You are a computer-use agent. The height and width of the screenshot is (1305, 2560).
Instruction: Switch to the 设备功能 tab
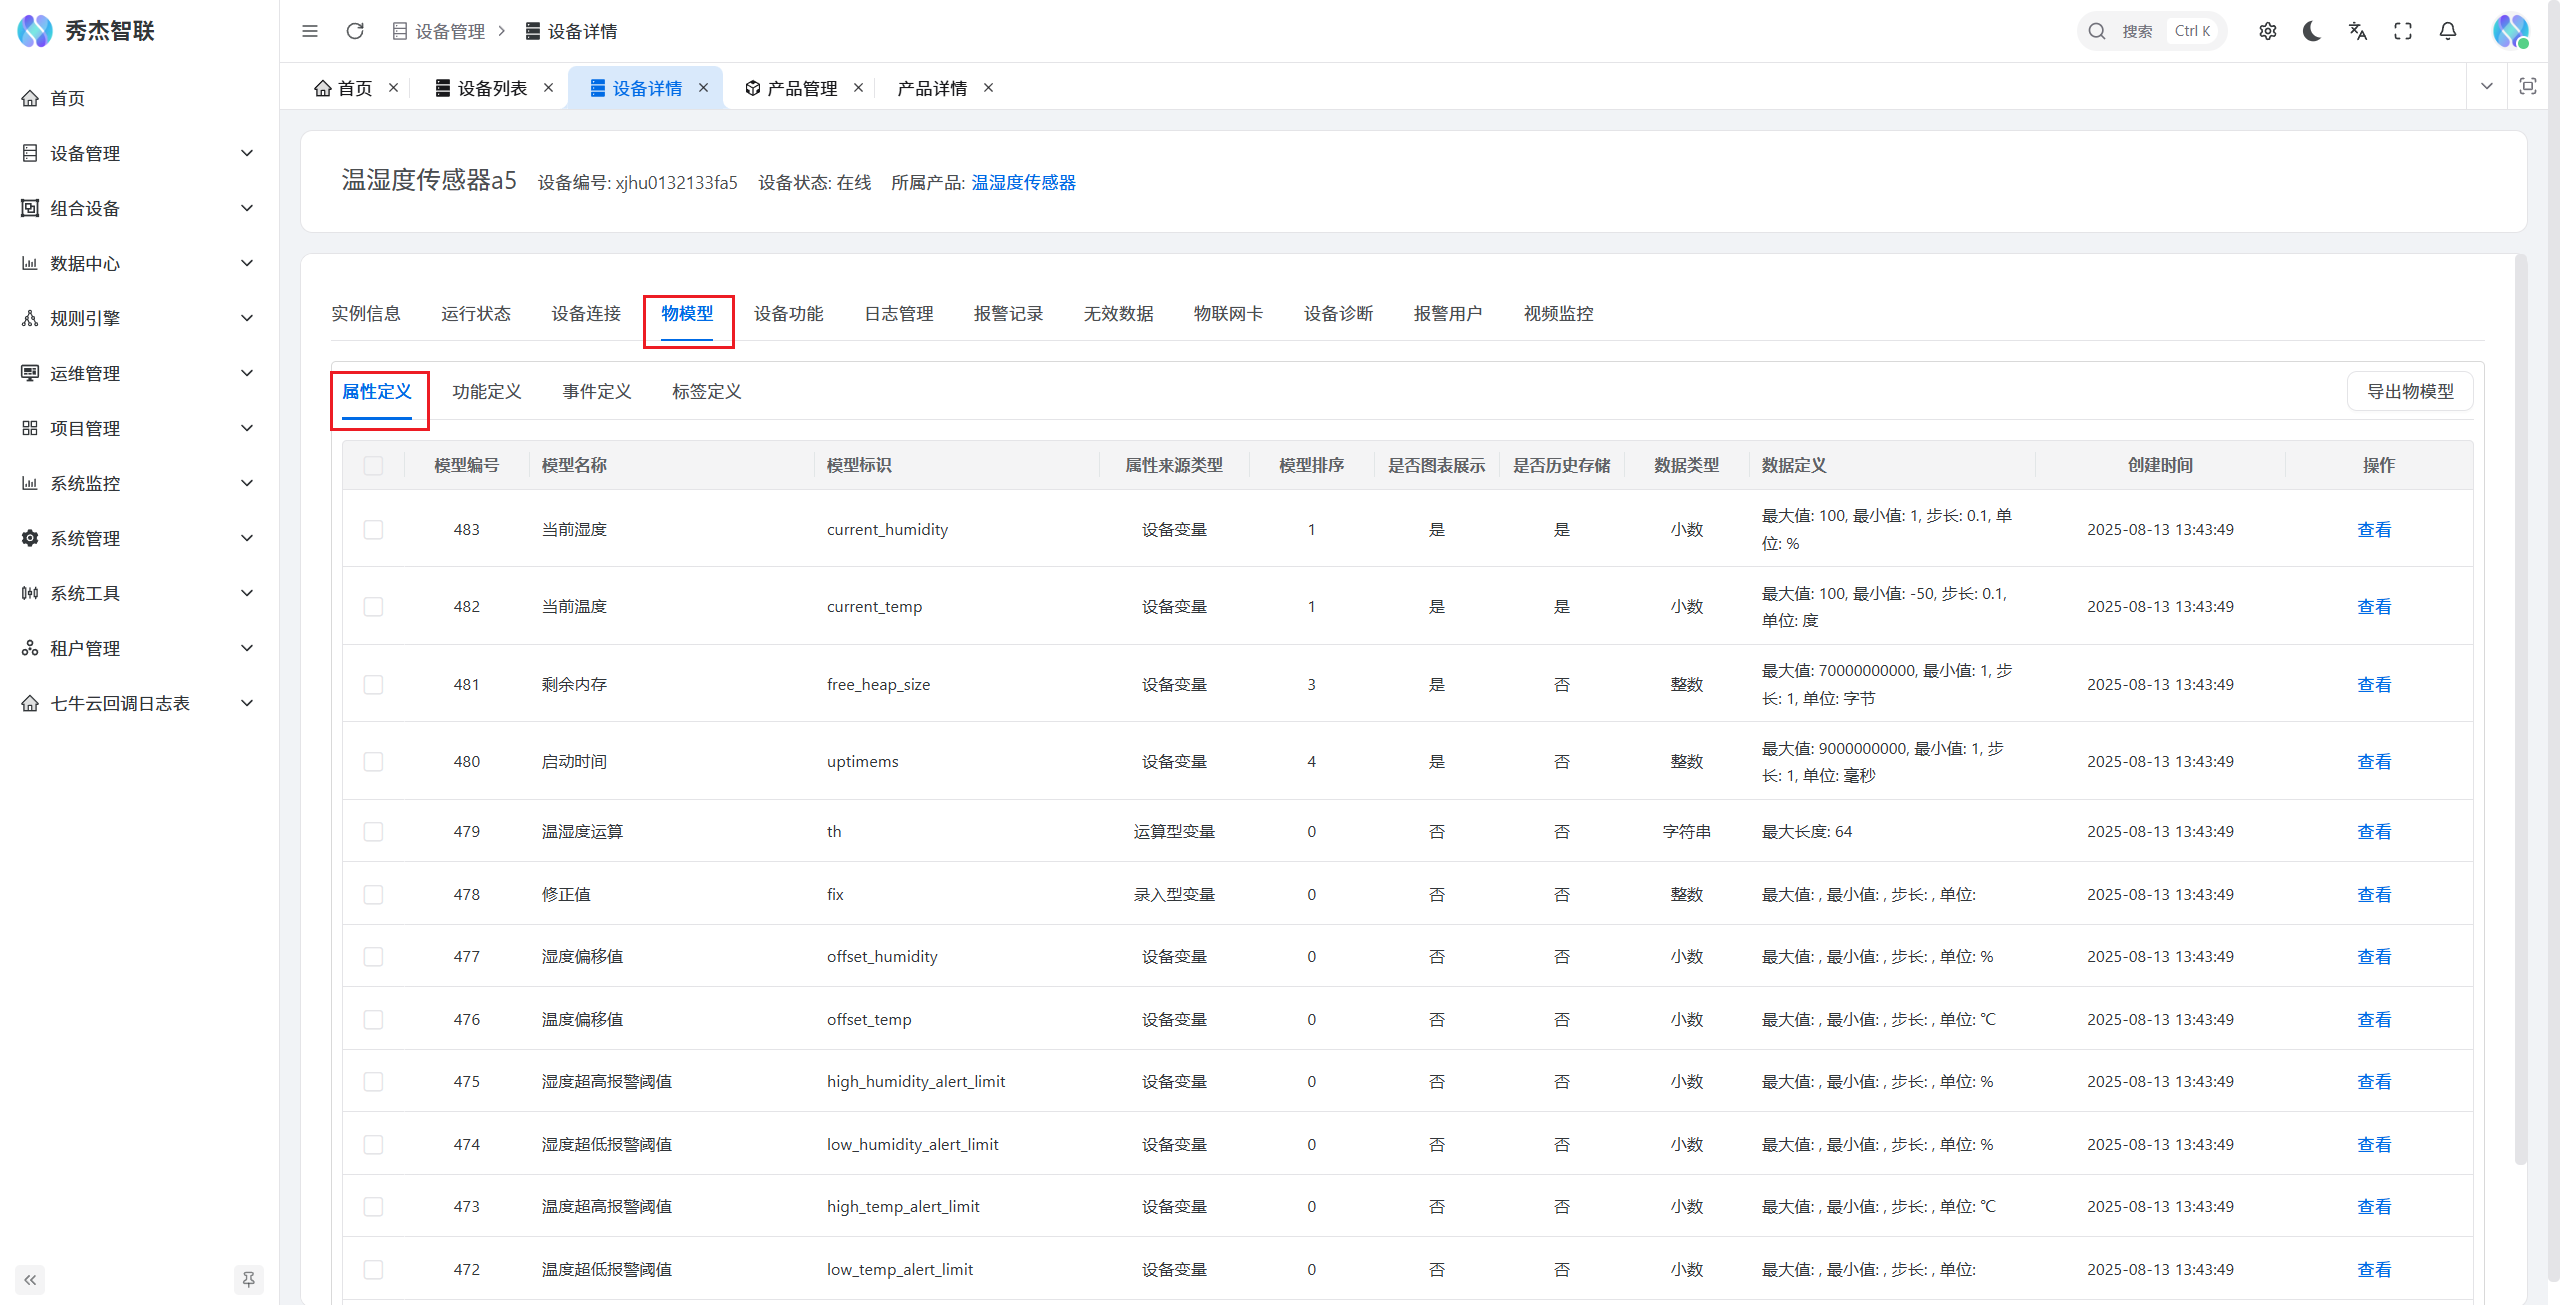[x=788, y=314]
